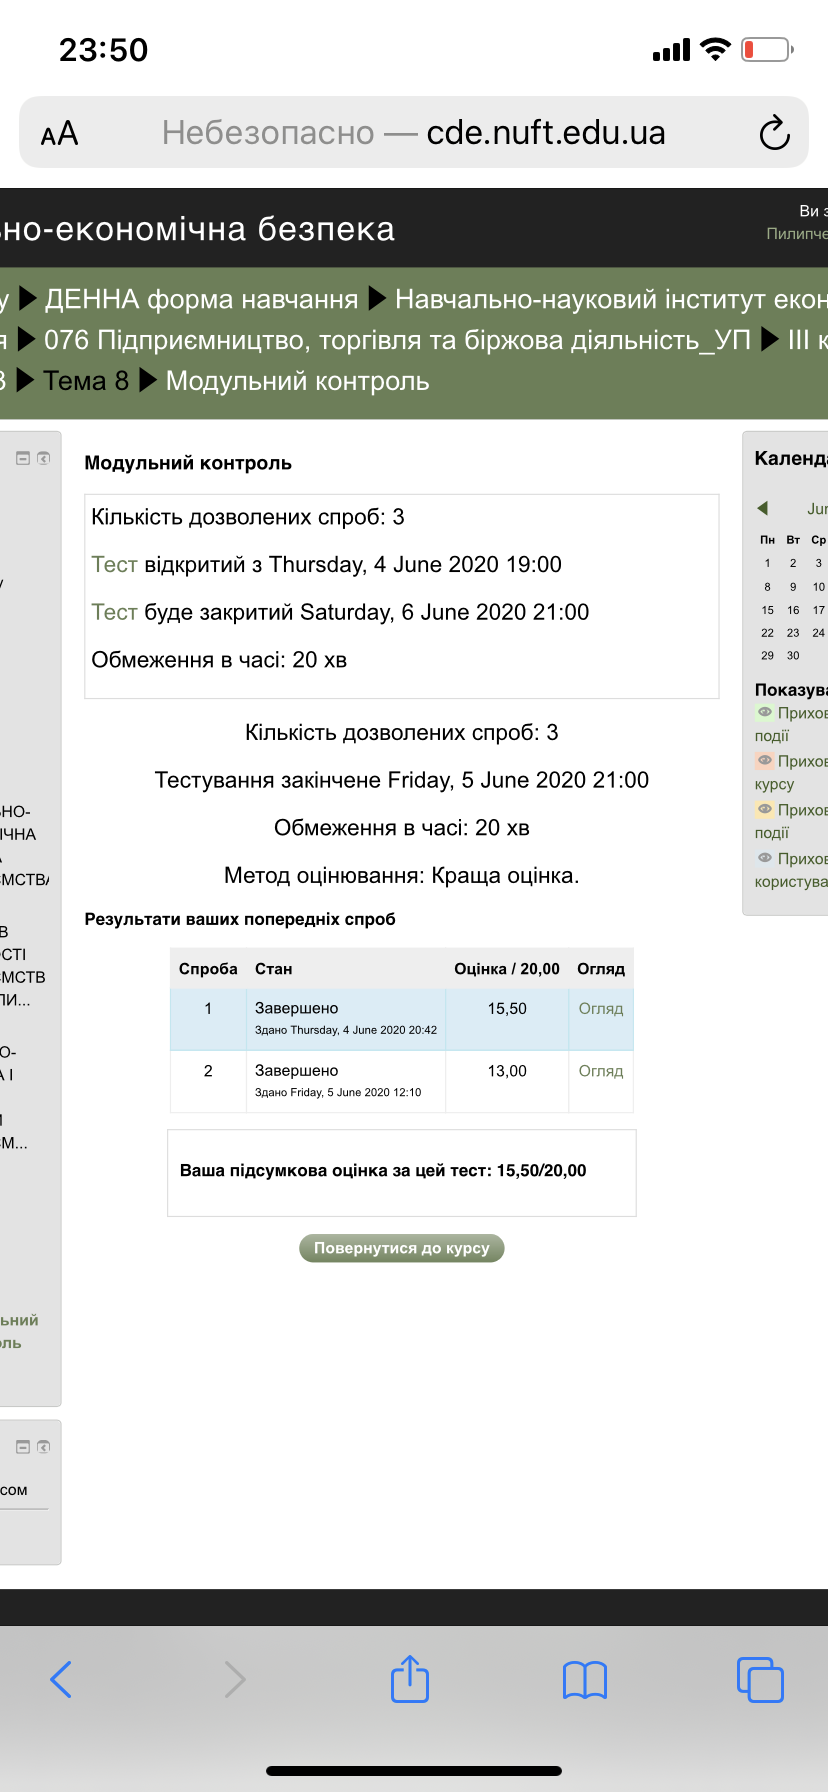828x1792 pixels.
Task: Open 'ДЕННА форма навчання' breadcrumb
Action: tap(201, 299)
